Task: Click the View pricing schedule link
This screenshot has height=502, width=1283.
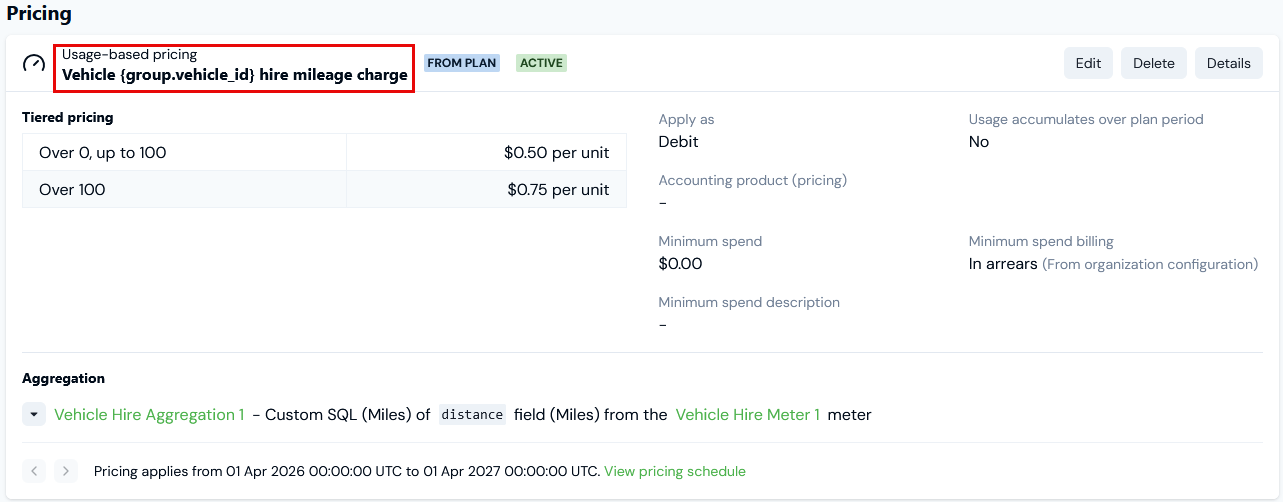Action: (x=675, y=471)
